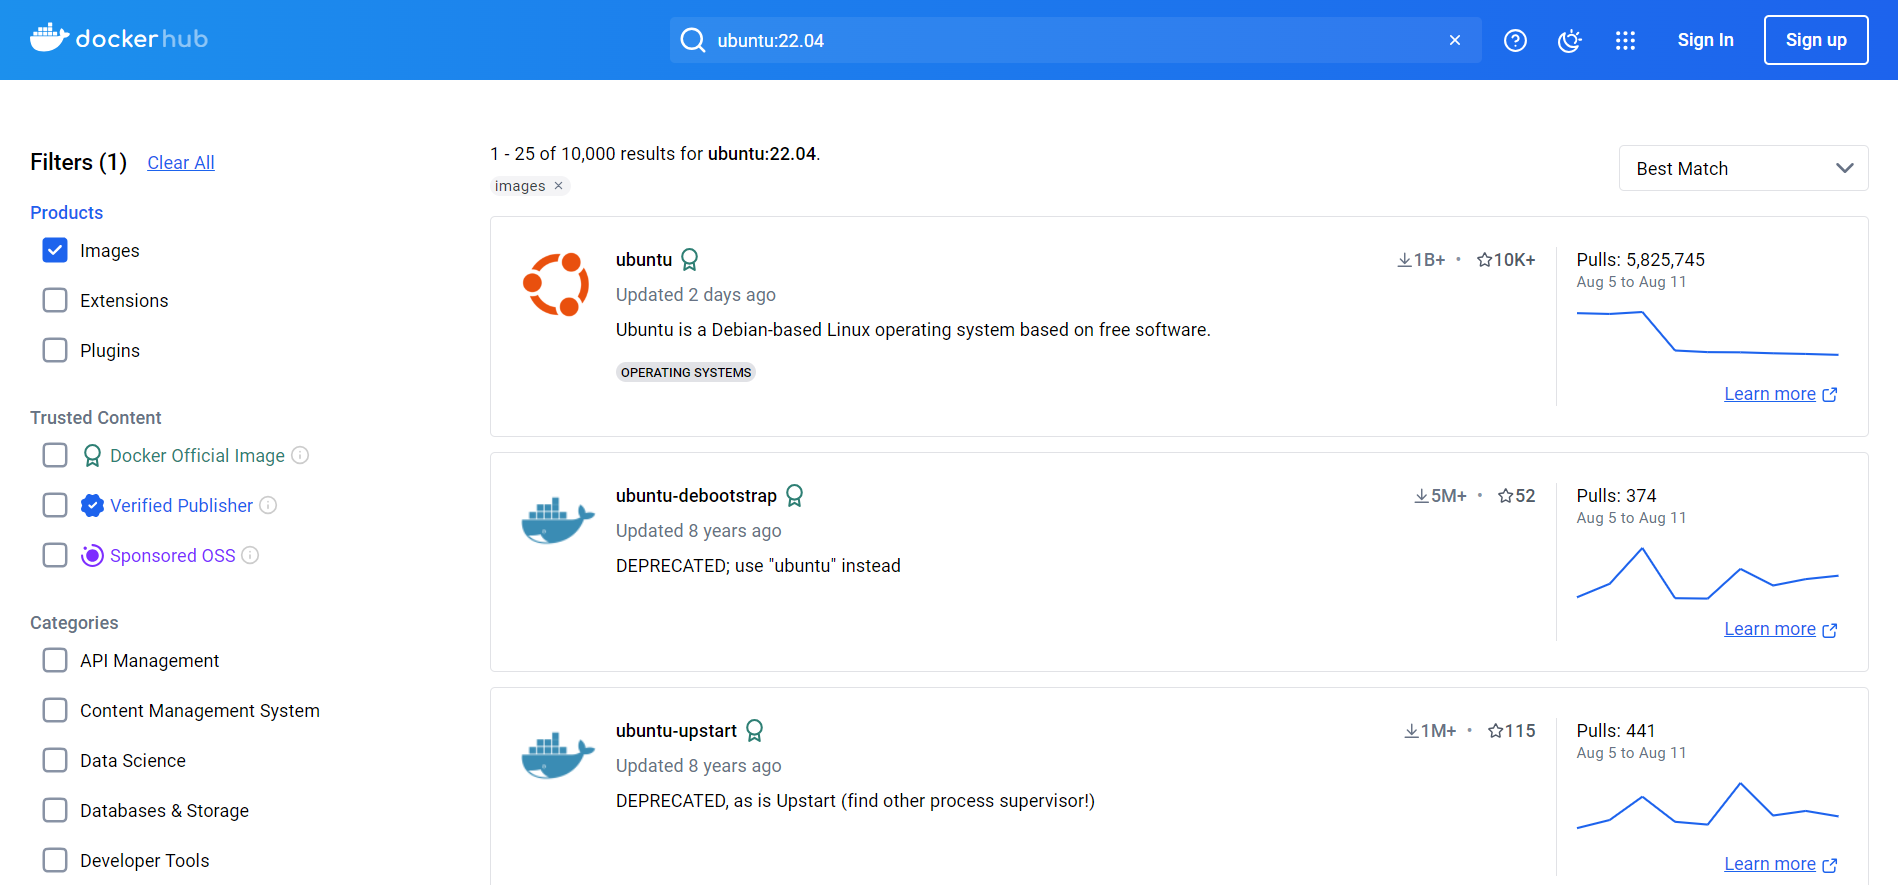The width and height of the screenshot is (1898, 885).
Task: Open Learn more link for ubuntu-debootstrap
Action: coord(1780,629)
